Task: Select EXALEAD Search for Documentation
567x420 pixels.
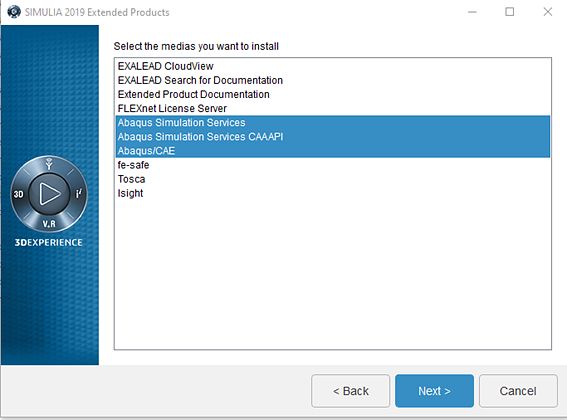Action: [333, 80]
